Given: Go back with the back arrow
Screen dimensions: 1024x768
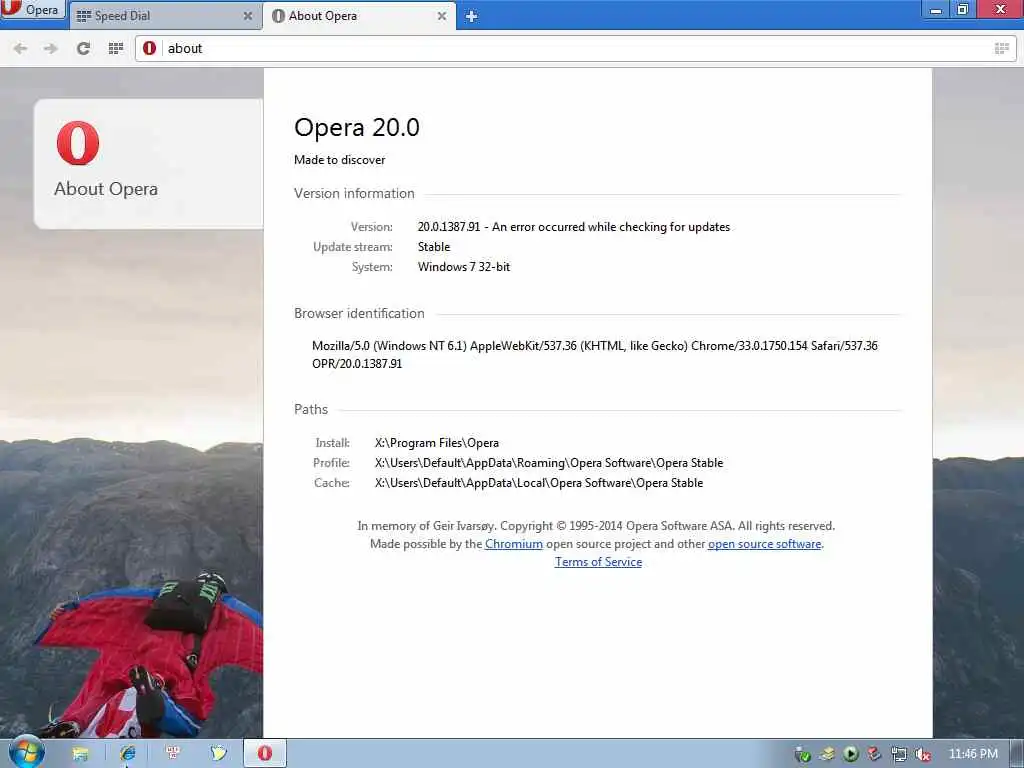Looking at the screenshot, I should point(20,48).
